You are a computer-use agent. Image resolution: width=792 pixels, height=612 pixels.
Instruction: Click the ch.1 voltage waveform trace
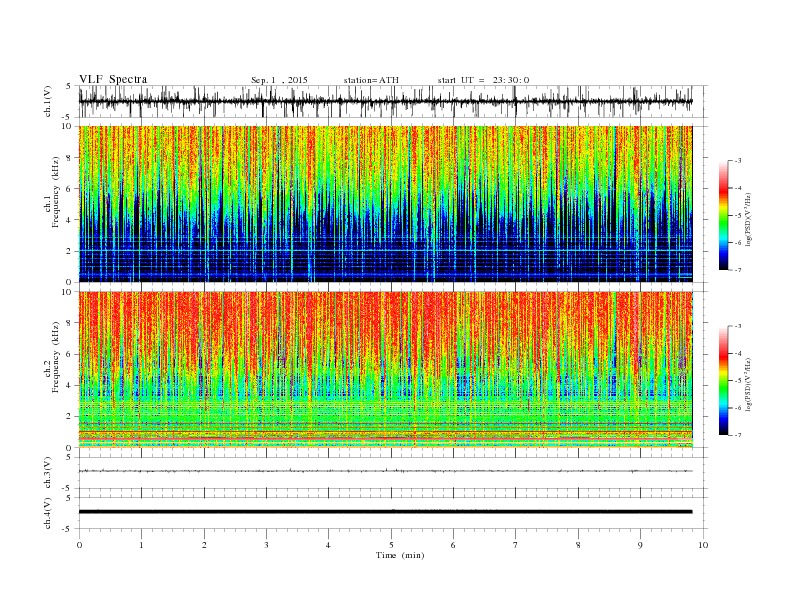[385, 101]
